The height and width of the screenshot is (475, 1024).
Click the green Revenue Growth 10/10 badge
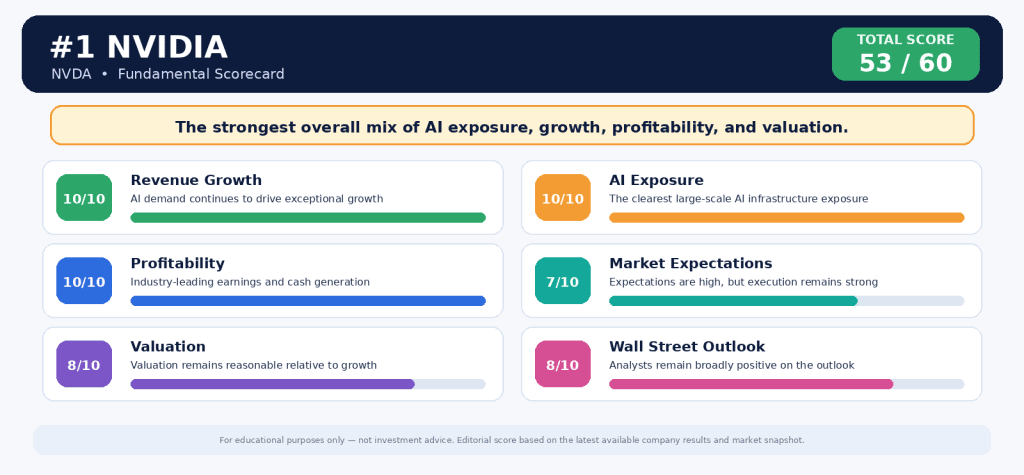[84, 197]
